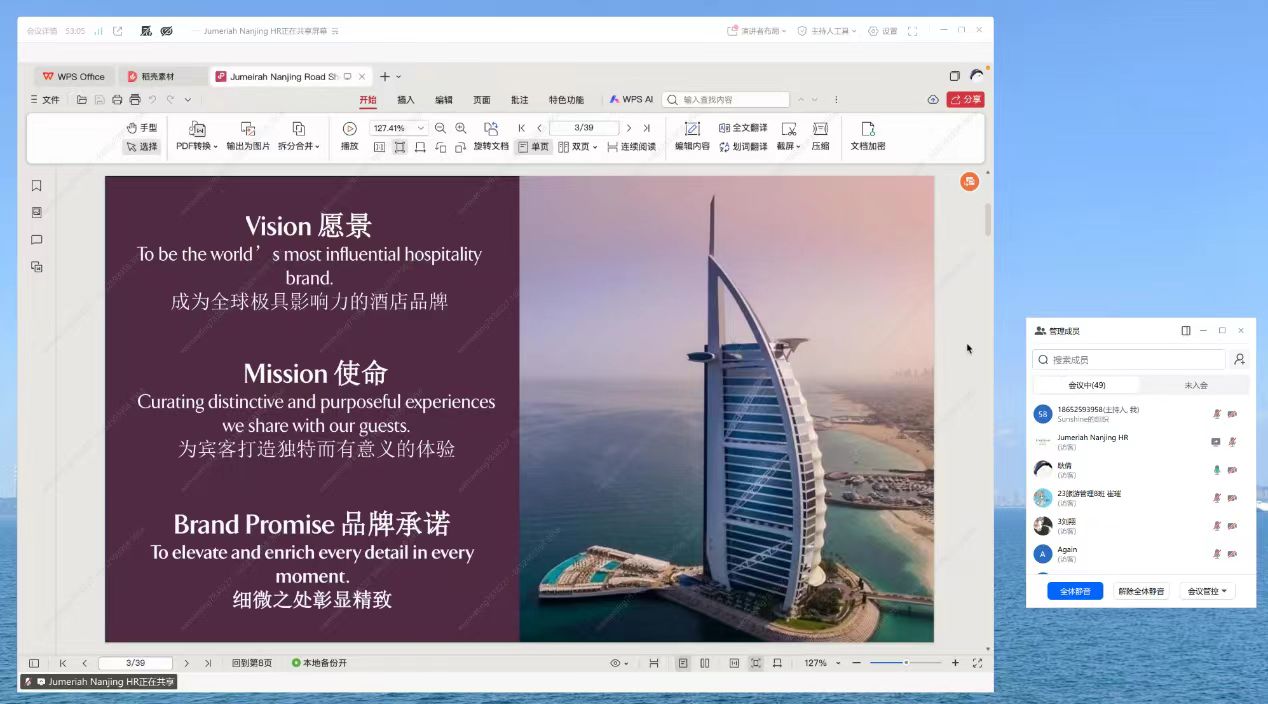The width and height of the screenshot is (1268, 704).
Task: Click the zoom slider in the status bar
Action: [x=905, y=663]
